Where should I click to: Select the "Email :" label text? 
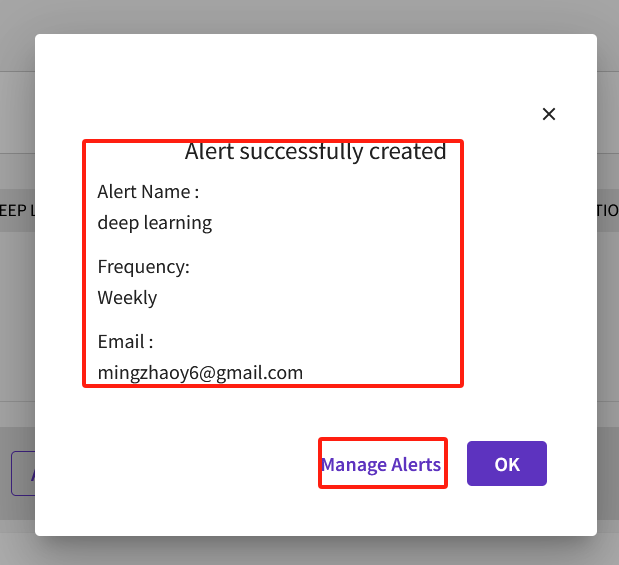125,342
